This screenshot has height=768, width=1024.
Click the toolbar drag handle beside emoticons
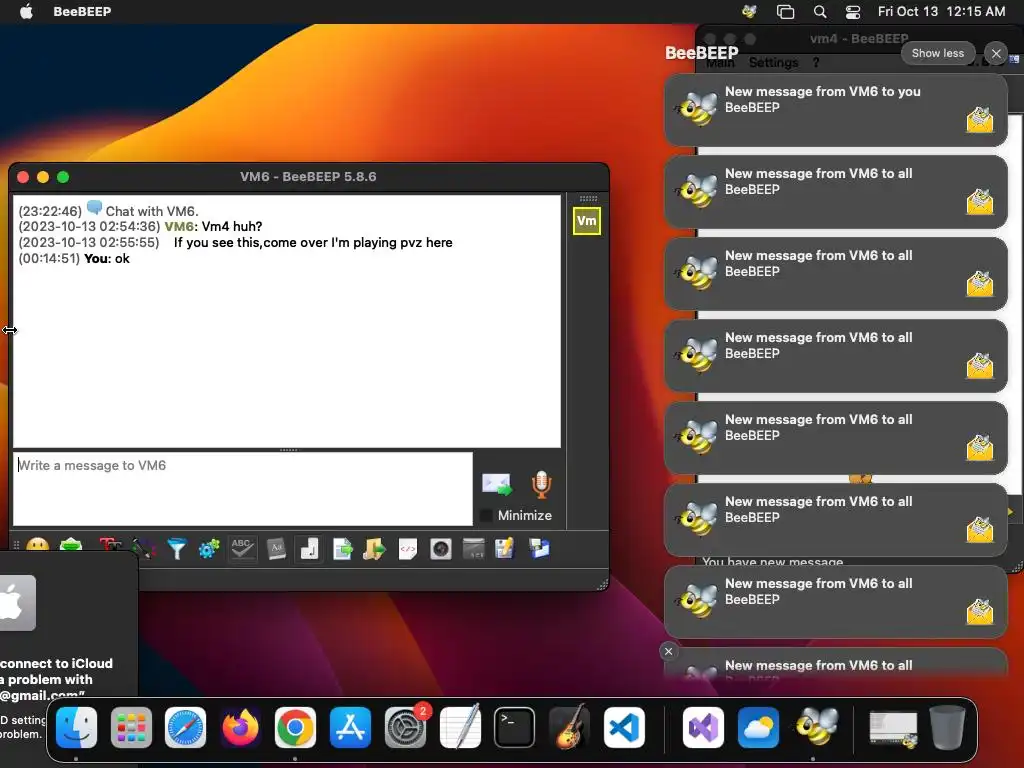tap(16, 546)
